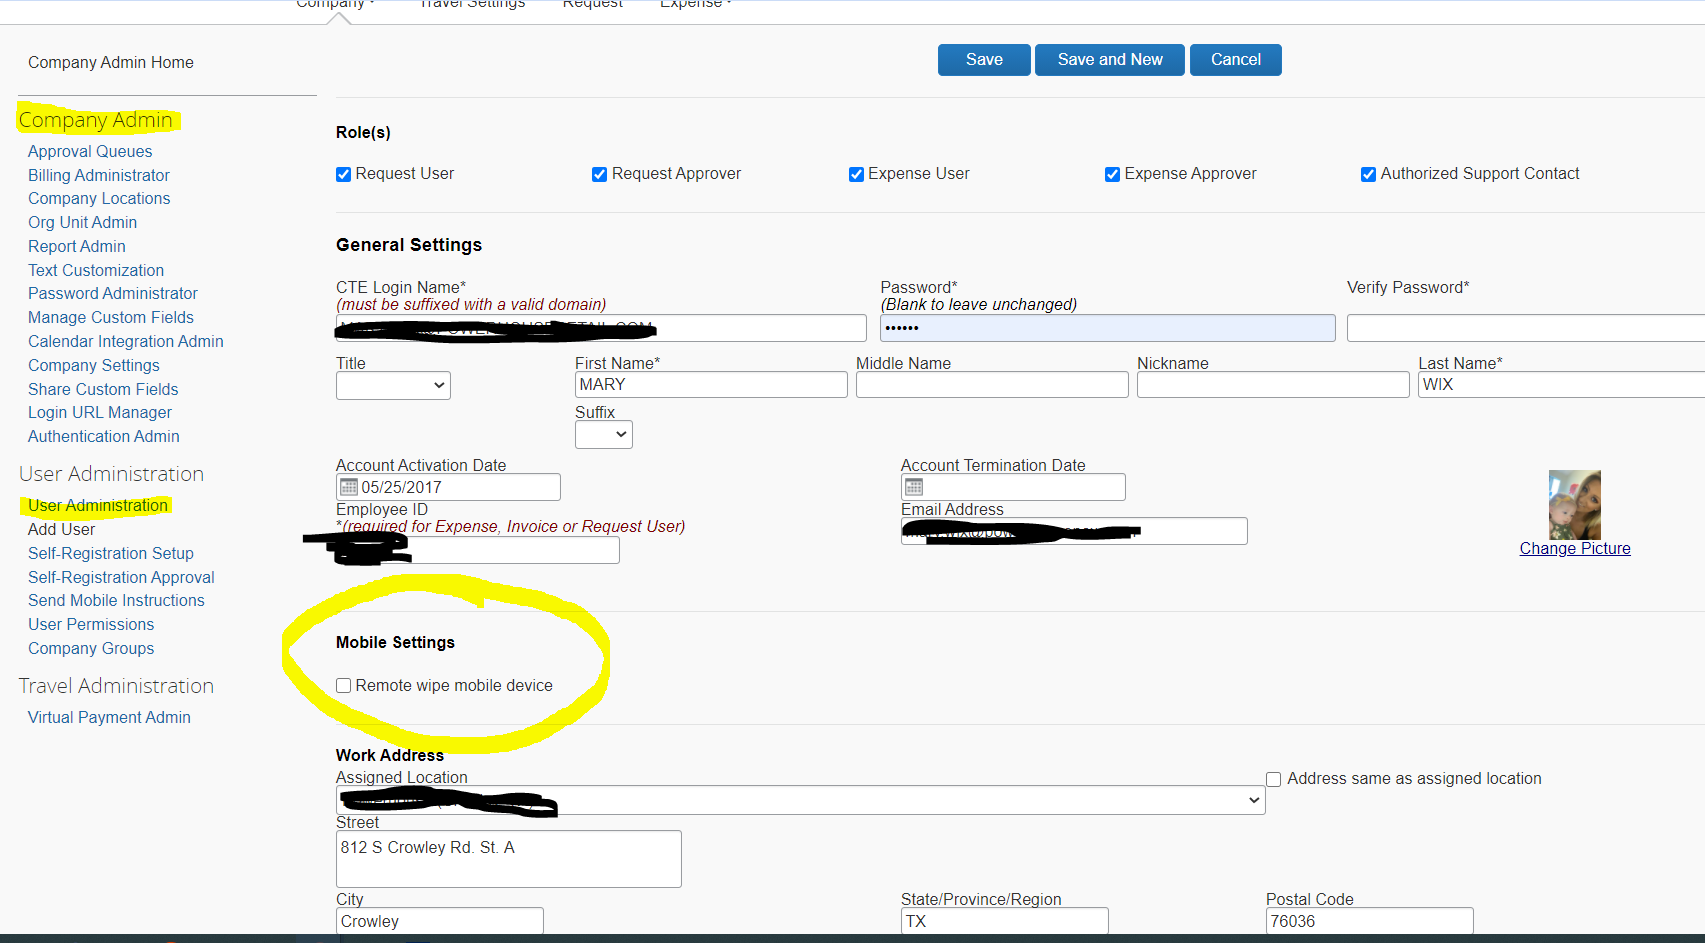Open the Approval Queues sidebar link
The height and width of the screenshot is (943, 1705).
90,152
